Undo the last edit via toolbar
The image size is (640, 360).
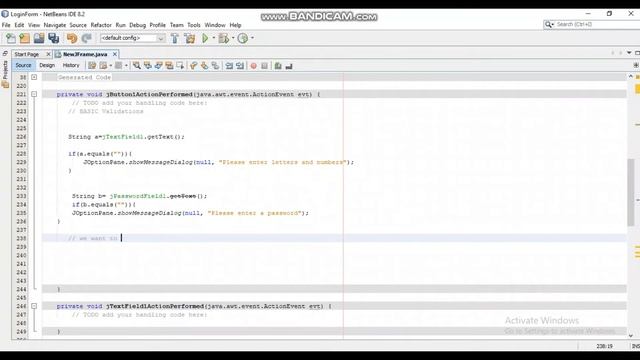point(72,38)
